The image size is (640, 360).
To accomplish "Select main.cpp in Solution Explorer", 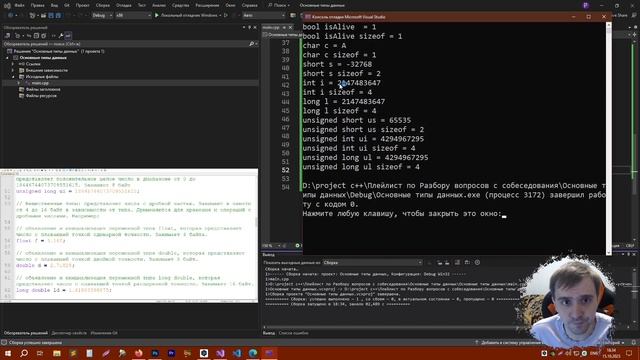I will pyautogui.click(x=40, y=83).
